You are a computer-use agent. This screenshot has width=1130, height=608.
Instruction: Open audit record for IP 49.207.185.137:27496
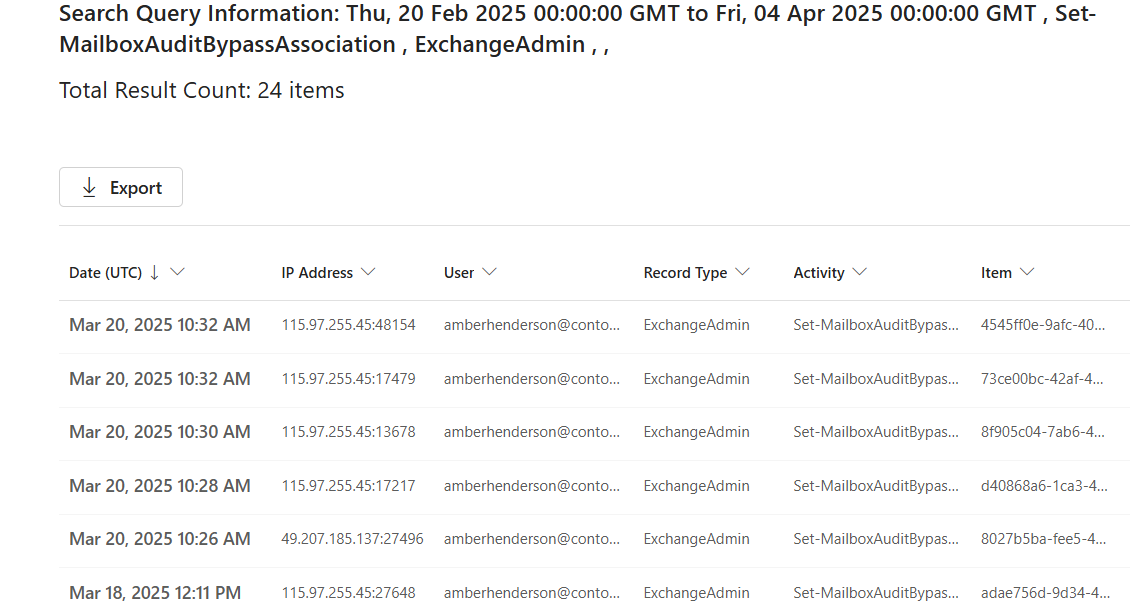coord(352,538)
